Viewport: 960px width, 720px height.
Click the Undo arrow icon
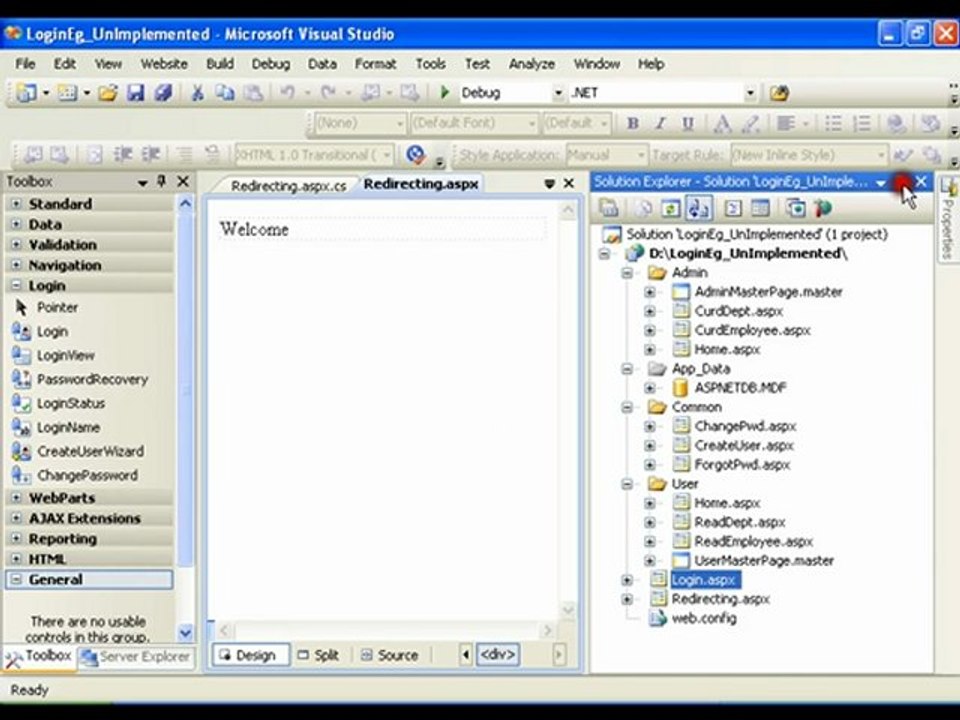(287, 93)
